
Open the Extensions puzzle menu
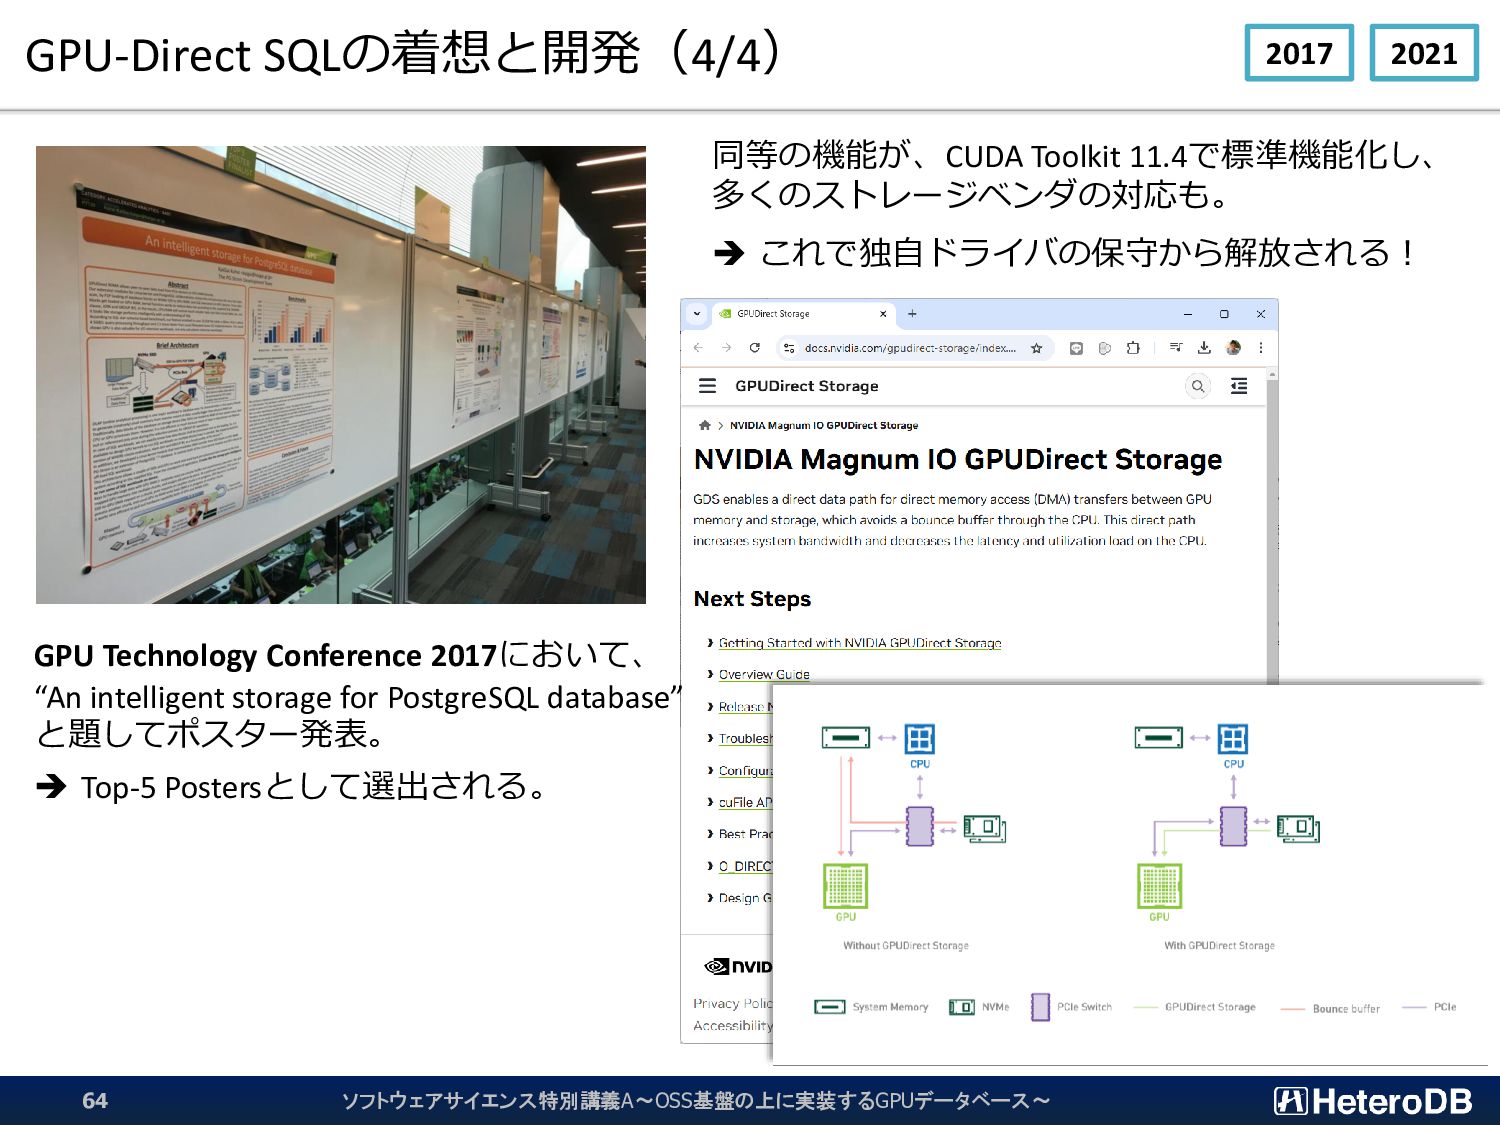coord(1133,348)
